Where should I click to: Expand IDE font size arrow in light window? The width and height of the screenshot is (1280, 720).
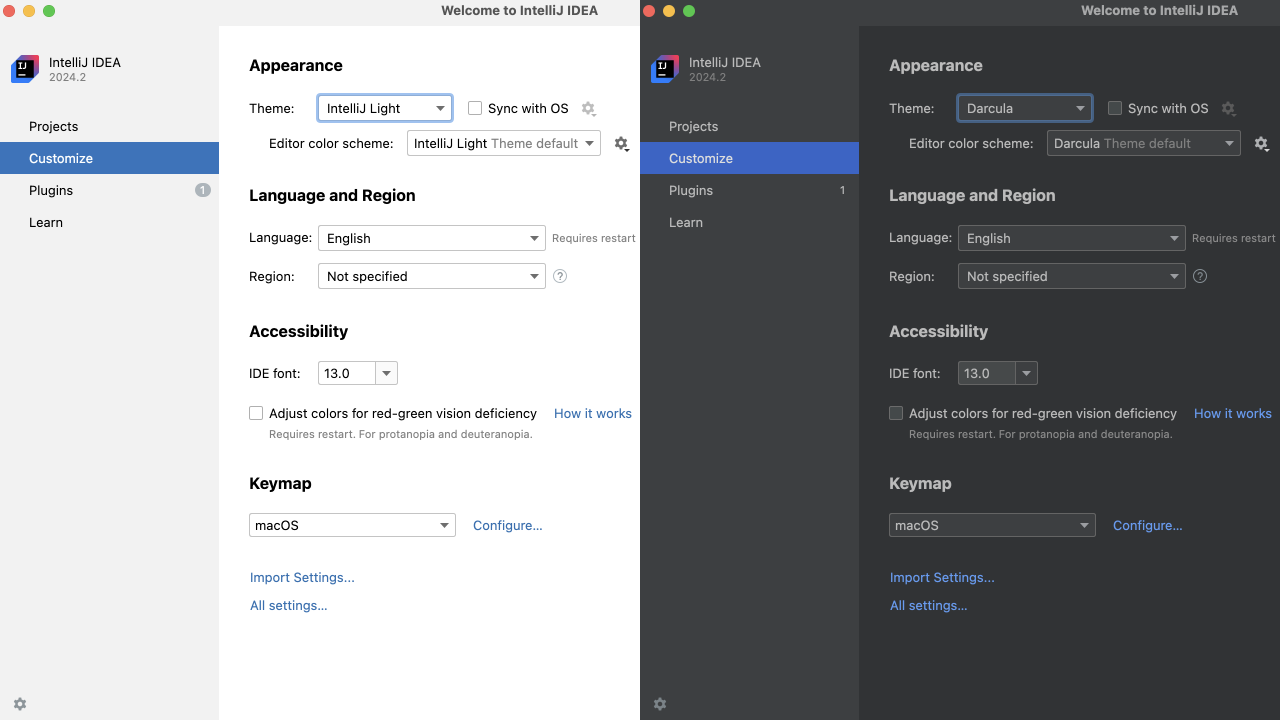coord(387,373)
